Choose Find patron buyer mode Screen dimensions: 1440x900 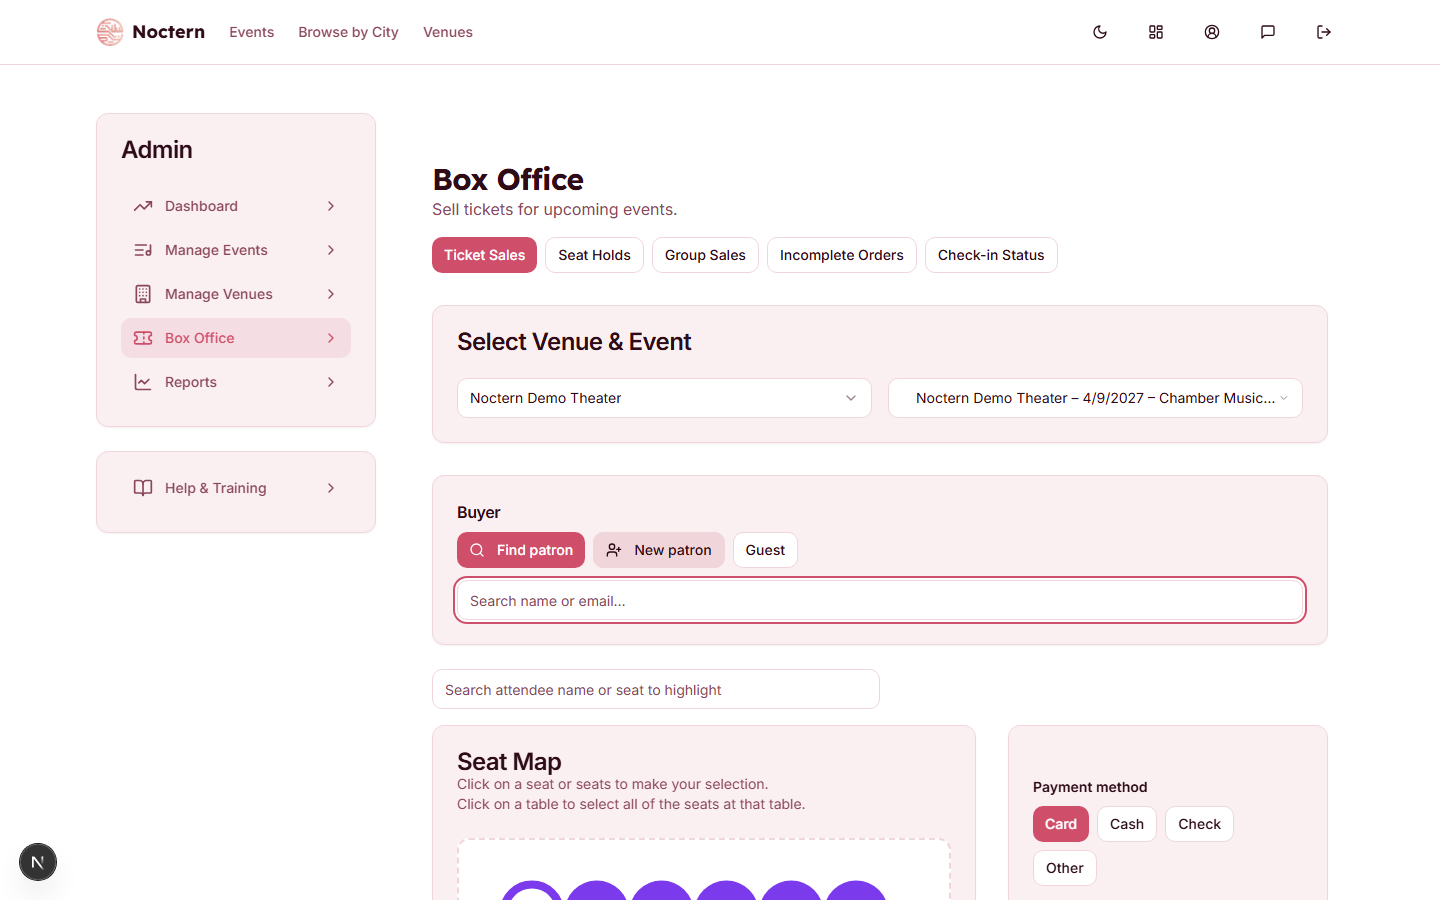coord(521,550)
